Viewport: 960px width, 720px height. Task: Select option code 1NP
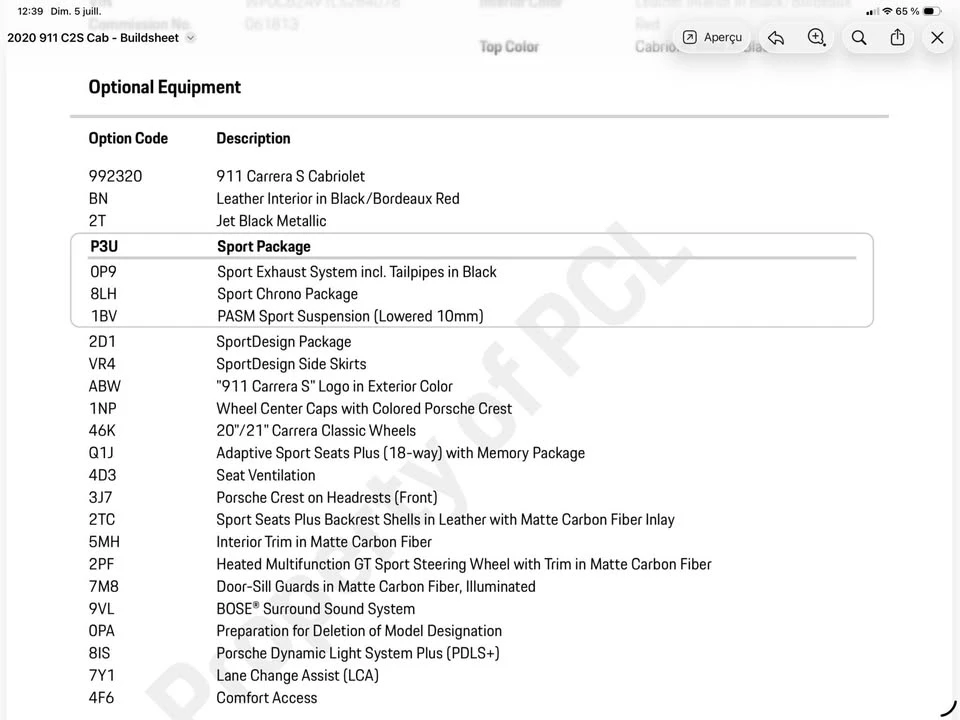click(102, 408)
